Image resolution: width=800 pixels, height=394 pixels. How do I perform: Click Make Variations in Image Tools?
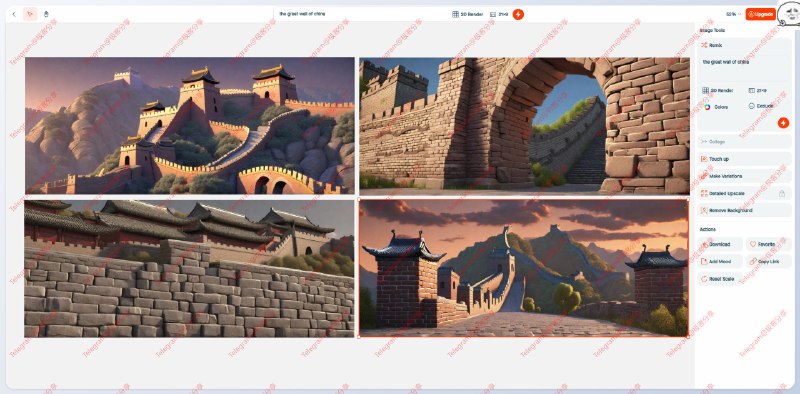point(744,176)
